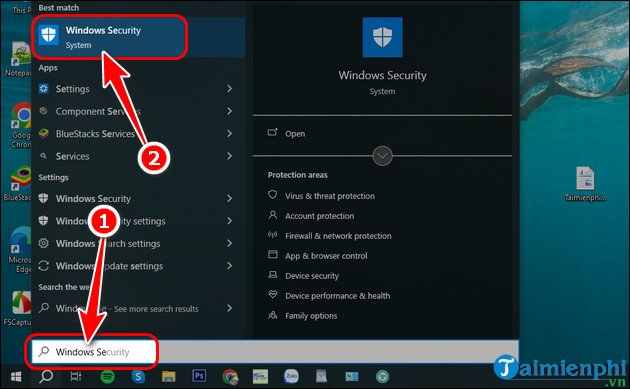The image size is (630, 389).
Task: Click the taskbar search magnifier icon
Action: point(46,377)
